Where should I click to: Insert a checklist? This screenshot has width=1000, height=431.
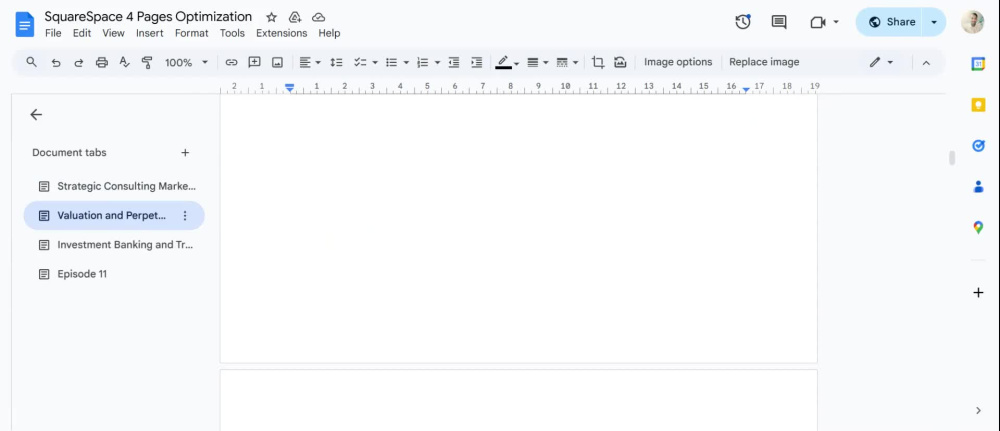coord(360,62)
